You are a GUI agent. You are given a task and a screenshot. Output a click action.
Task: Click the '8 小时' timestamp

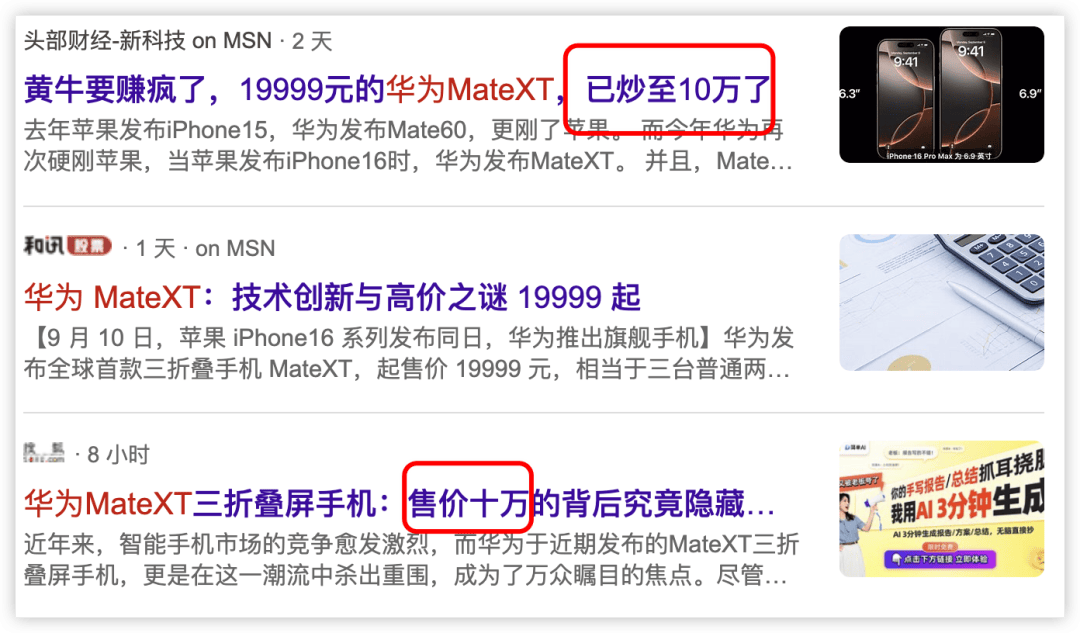pyautogui.click(x=118, y=455)
